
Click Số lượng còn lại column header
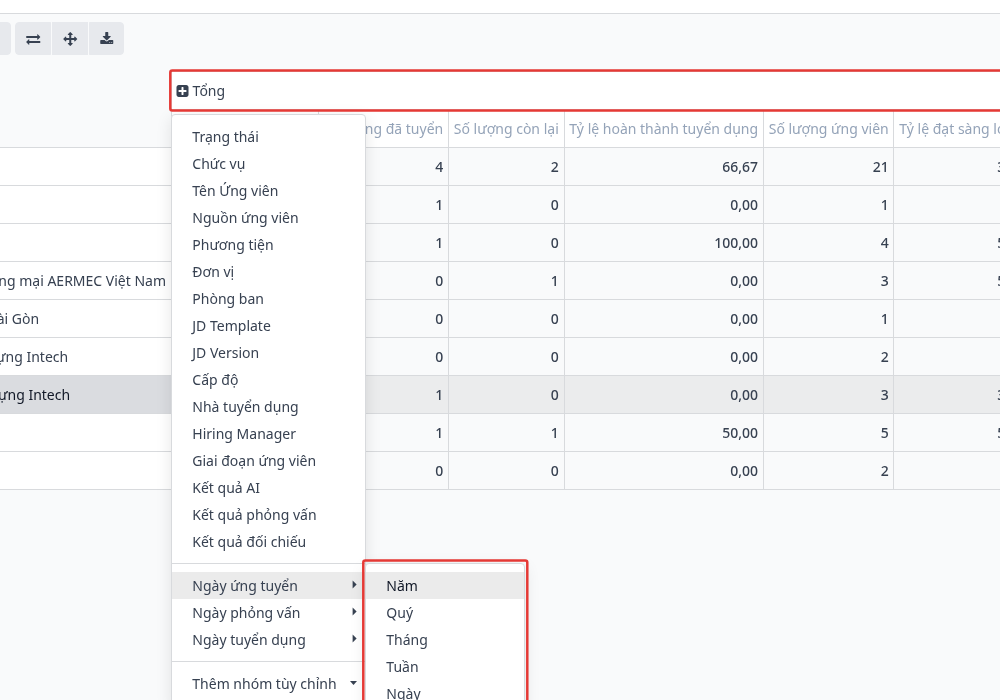tap(506, 129)
